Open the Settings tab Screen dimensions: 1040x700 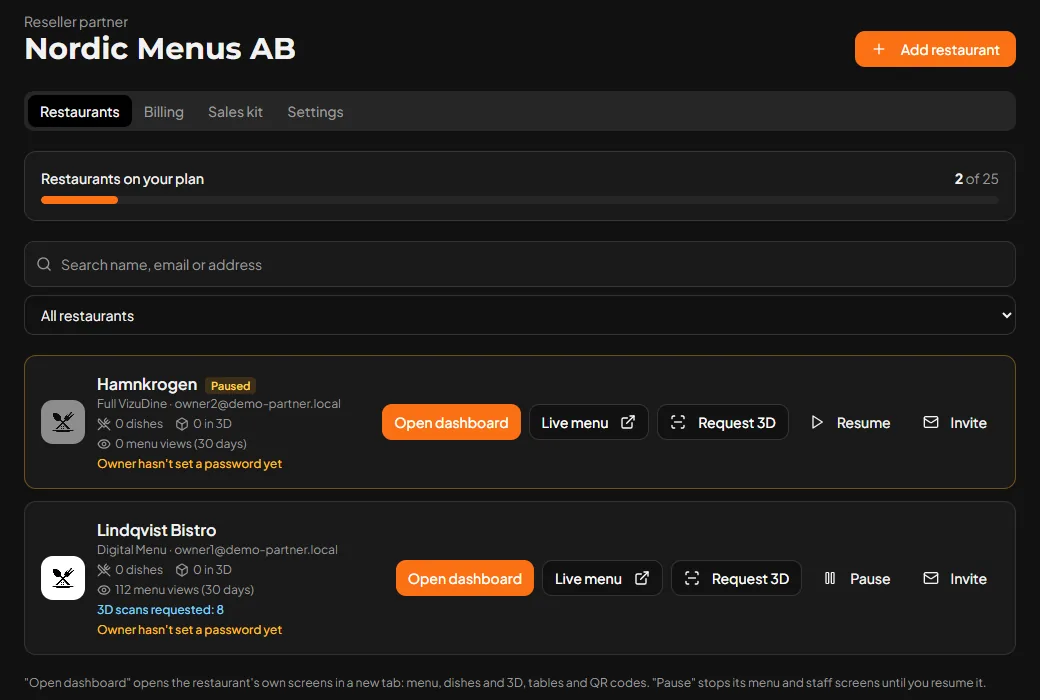tap(315, 111)
